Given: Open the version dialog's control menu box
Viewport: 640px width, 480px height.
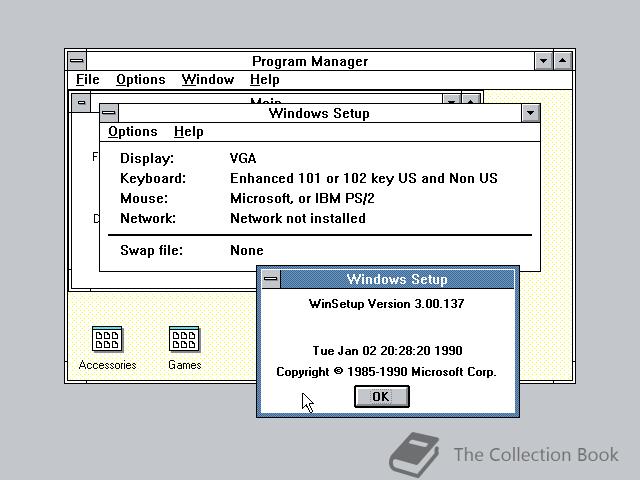Looking at the screenshot, I should click(x=271, y=279).
